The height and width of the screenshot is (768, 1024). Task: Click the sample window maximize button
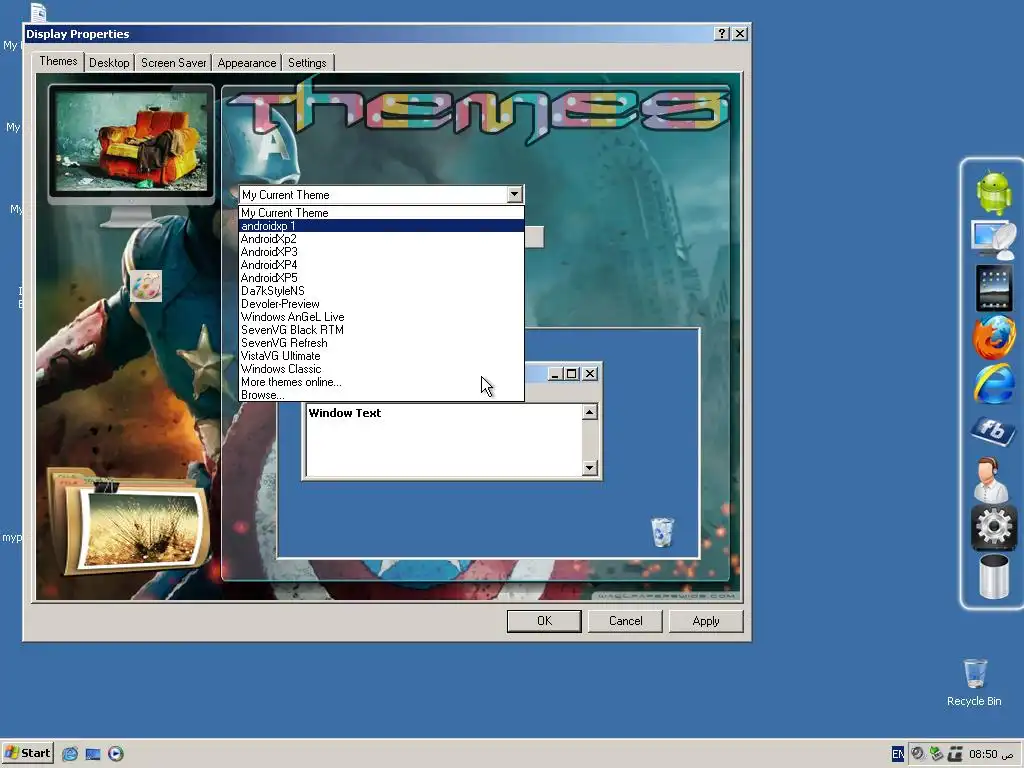(x=571, y=374)
